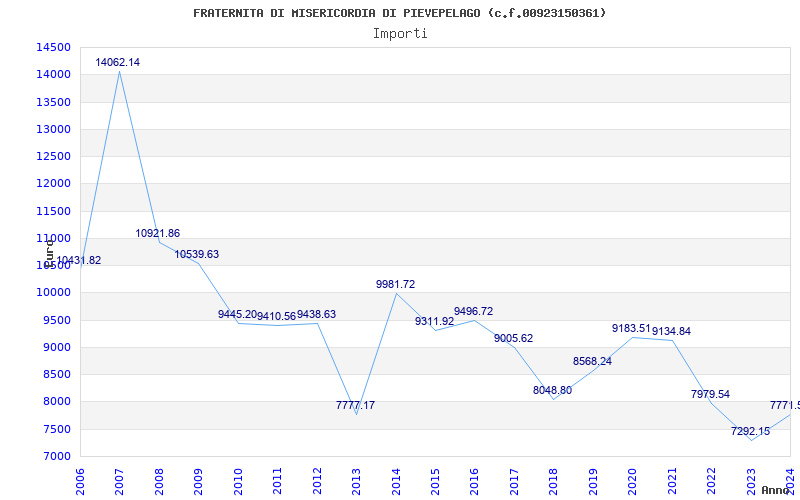The width and height of the screenshot is (800, 500).
Task: Click the 2021 year axis label
Action: pos(672,482)
